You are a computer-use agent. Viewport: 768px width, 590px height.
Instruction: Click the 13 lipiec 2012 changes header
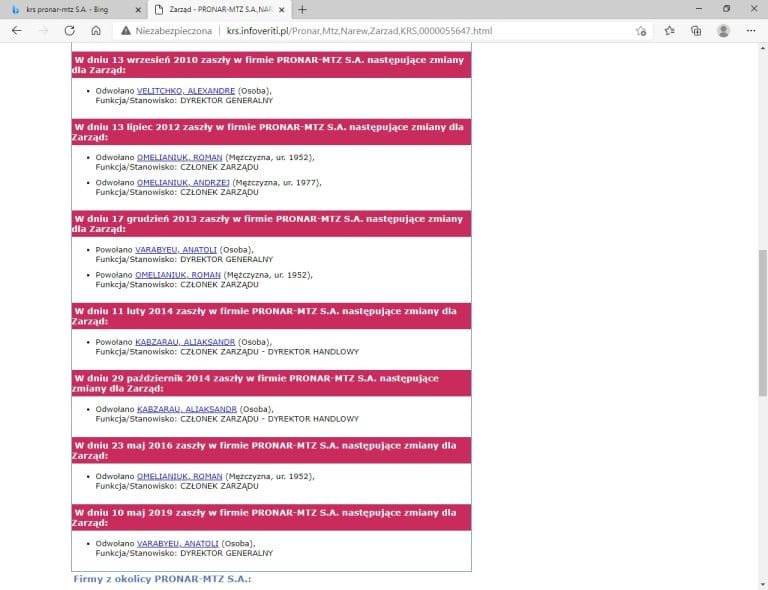click(271, 132)
